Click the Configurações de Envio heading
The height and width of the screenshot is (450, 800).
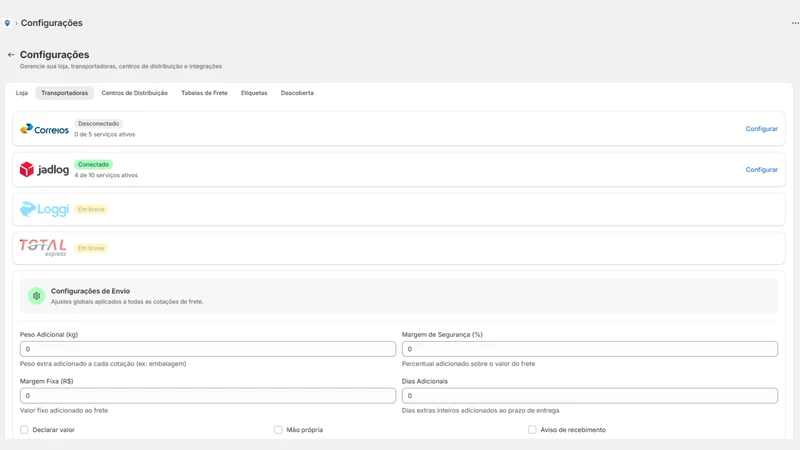point(90,291)
